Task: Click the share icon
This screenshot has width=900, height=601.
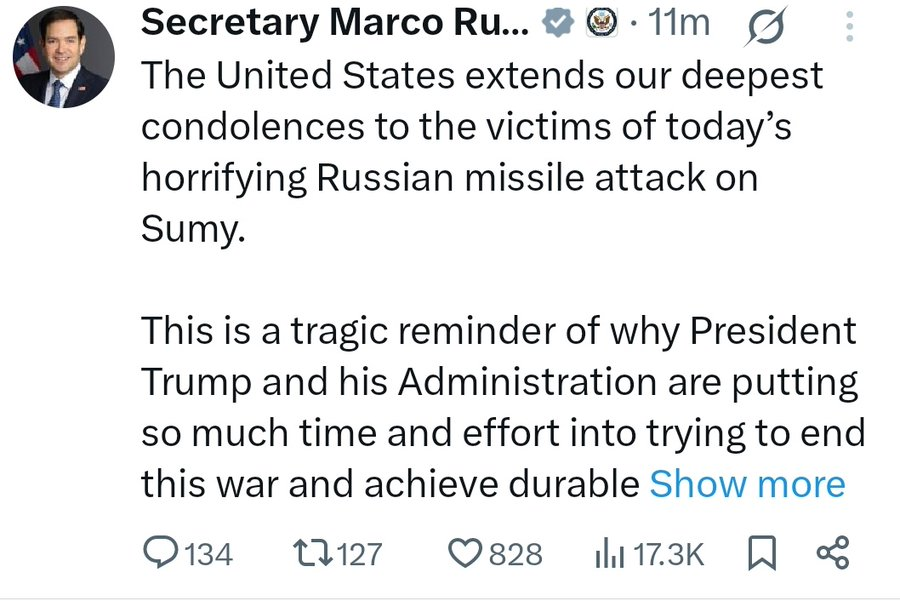Action: (832, 553)
